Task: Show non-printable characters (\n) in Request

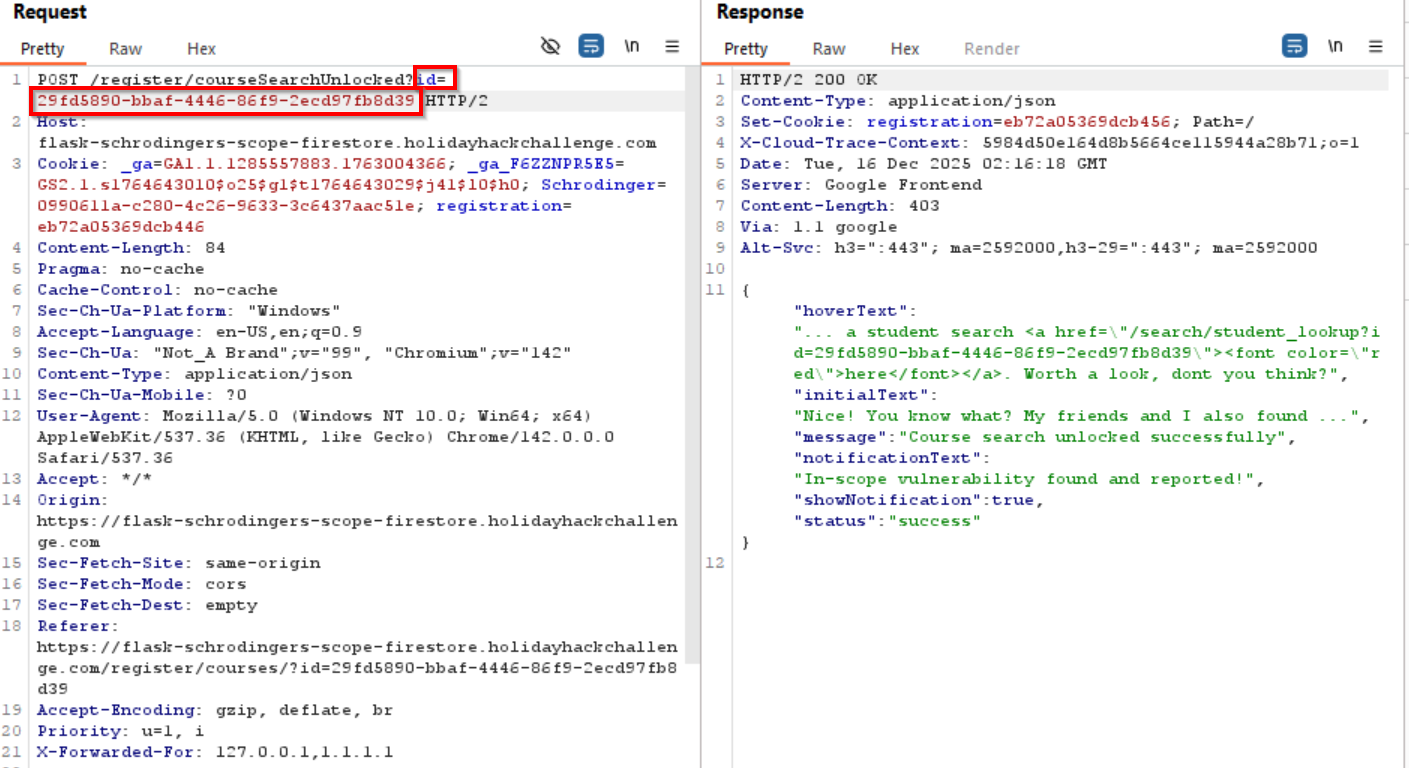Action: point(632,46)
